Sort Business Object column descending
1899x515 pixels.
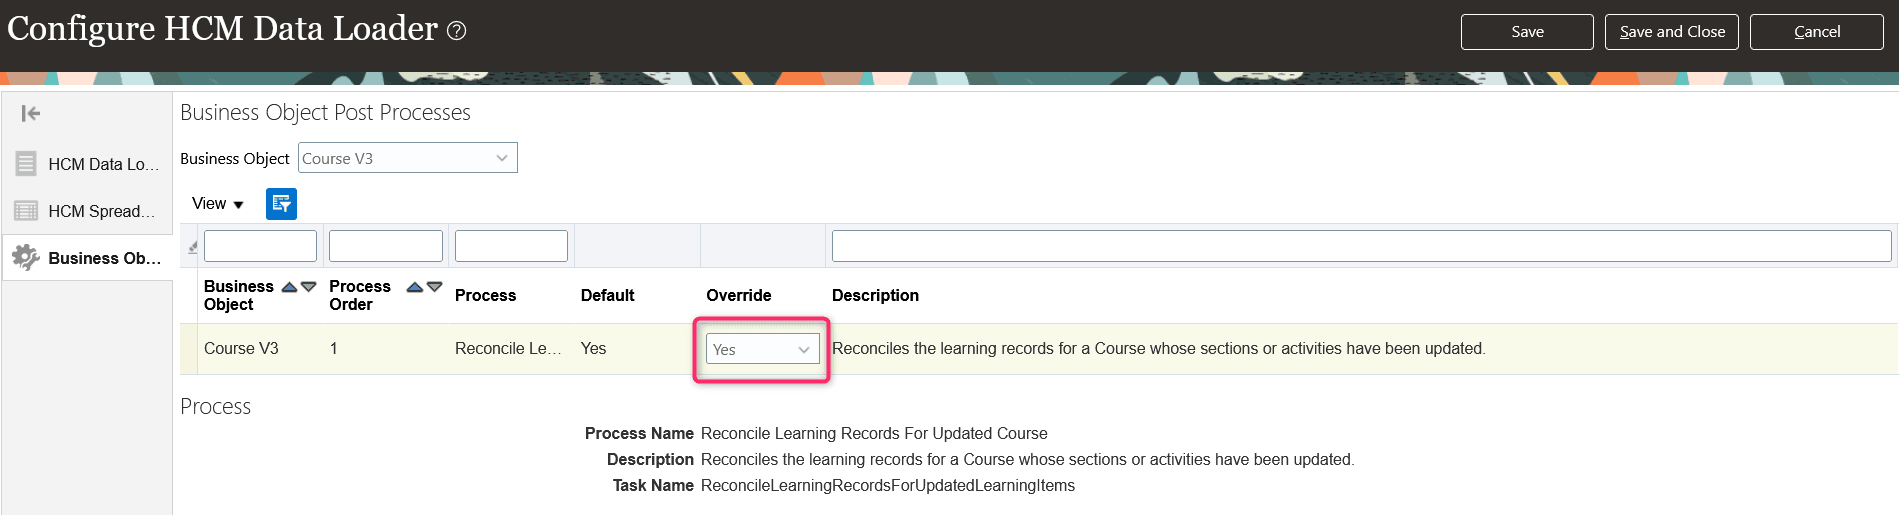pos(309,287)
